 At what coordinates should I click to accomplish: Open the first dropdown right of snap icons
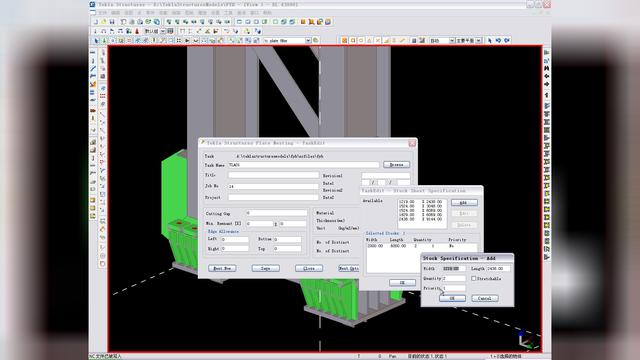[452, 40]
